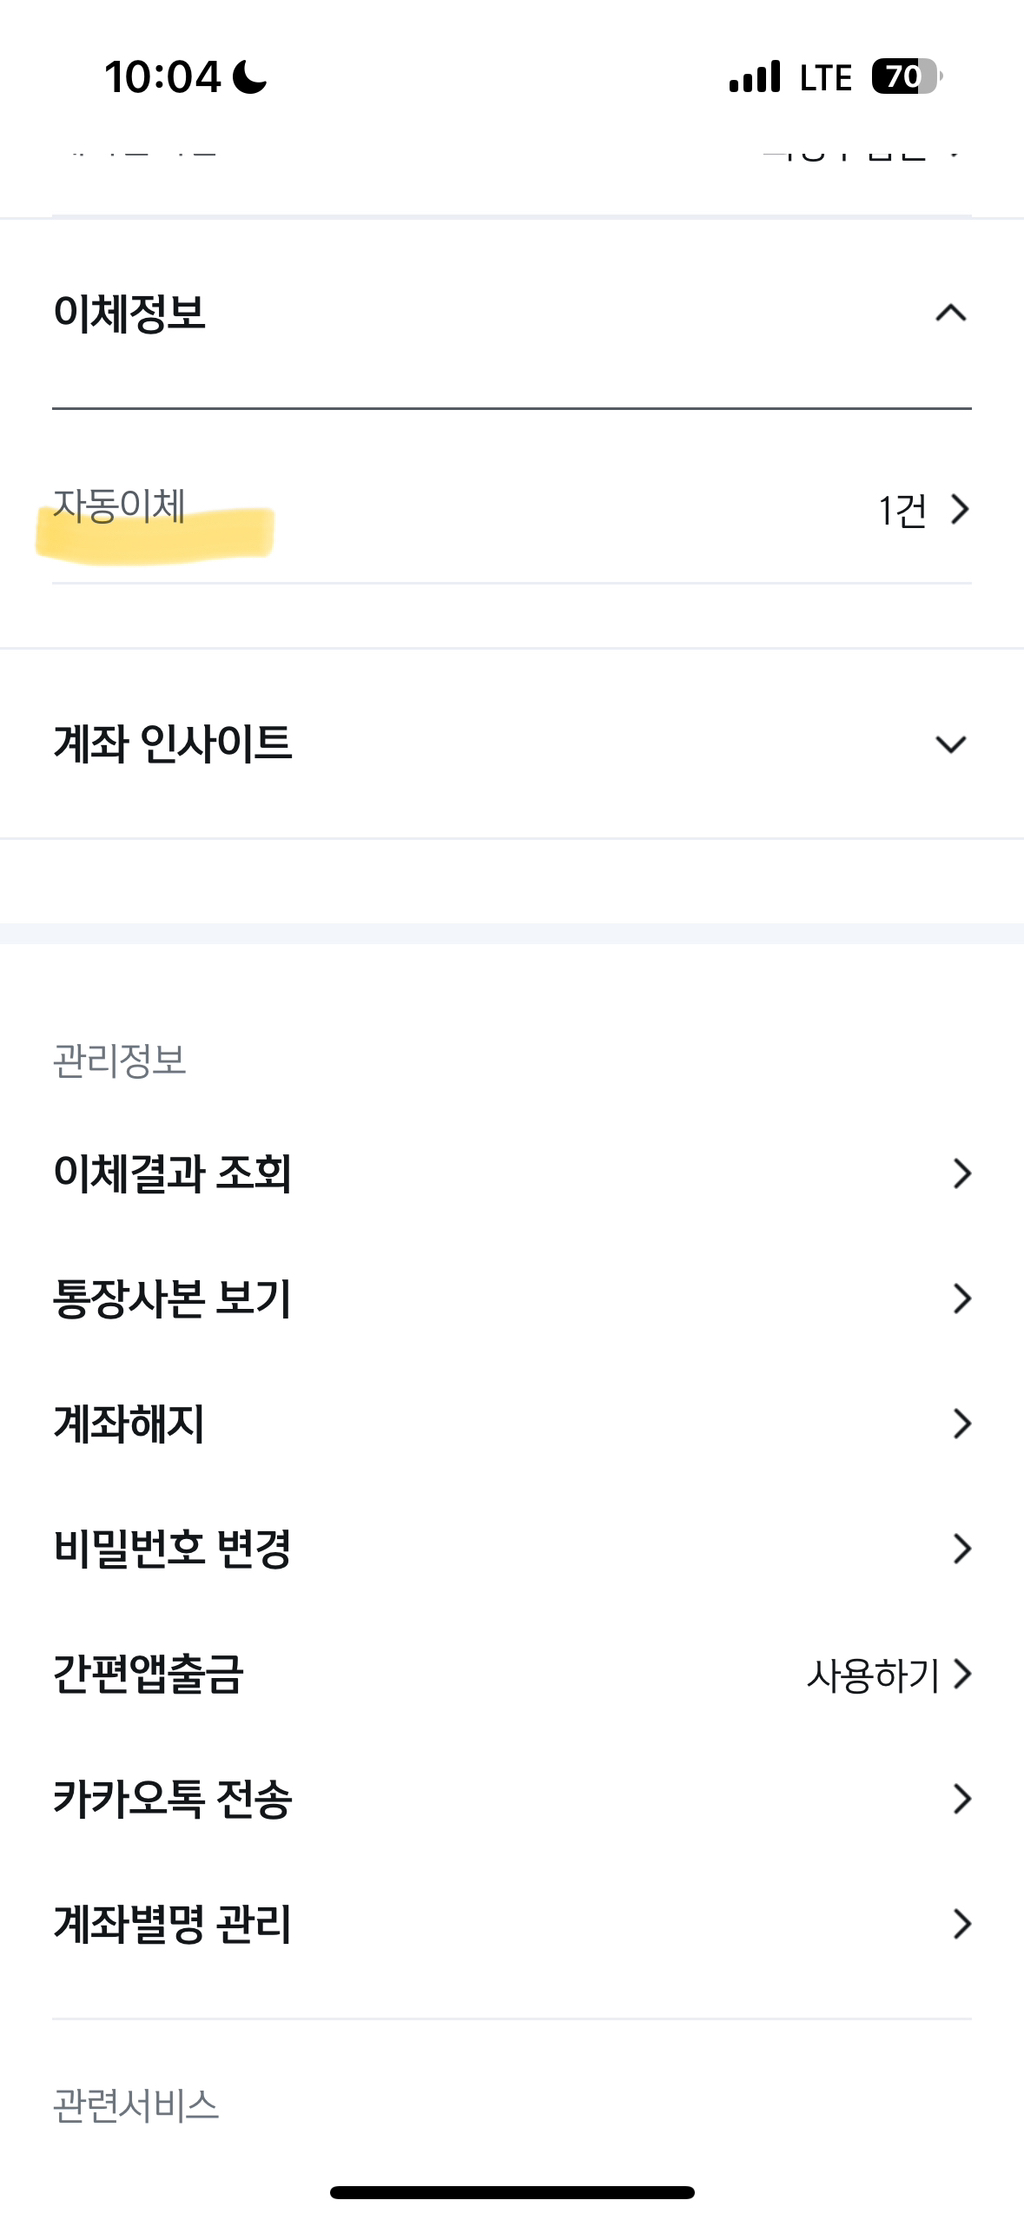Tap the arrow next to 이체결과 조회
Viewport: 1024px width, 2220px height.
[x=962, y=1173]
